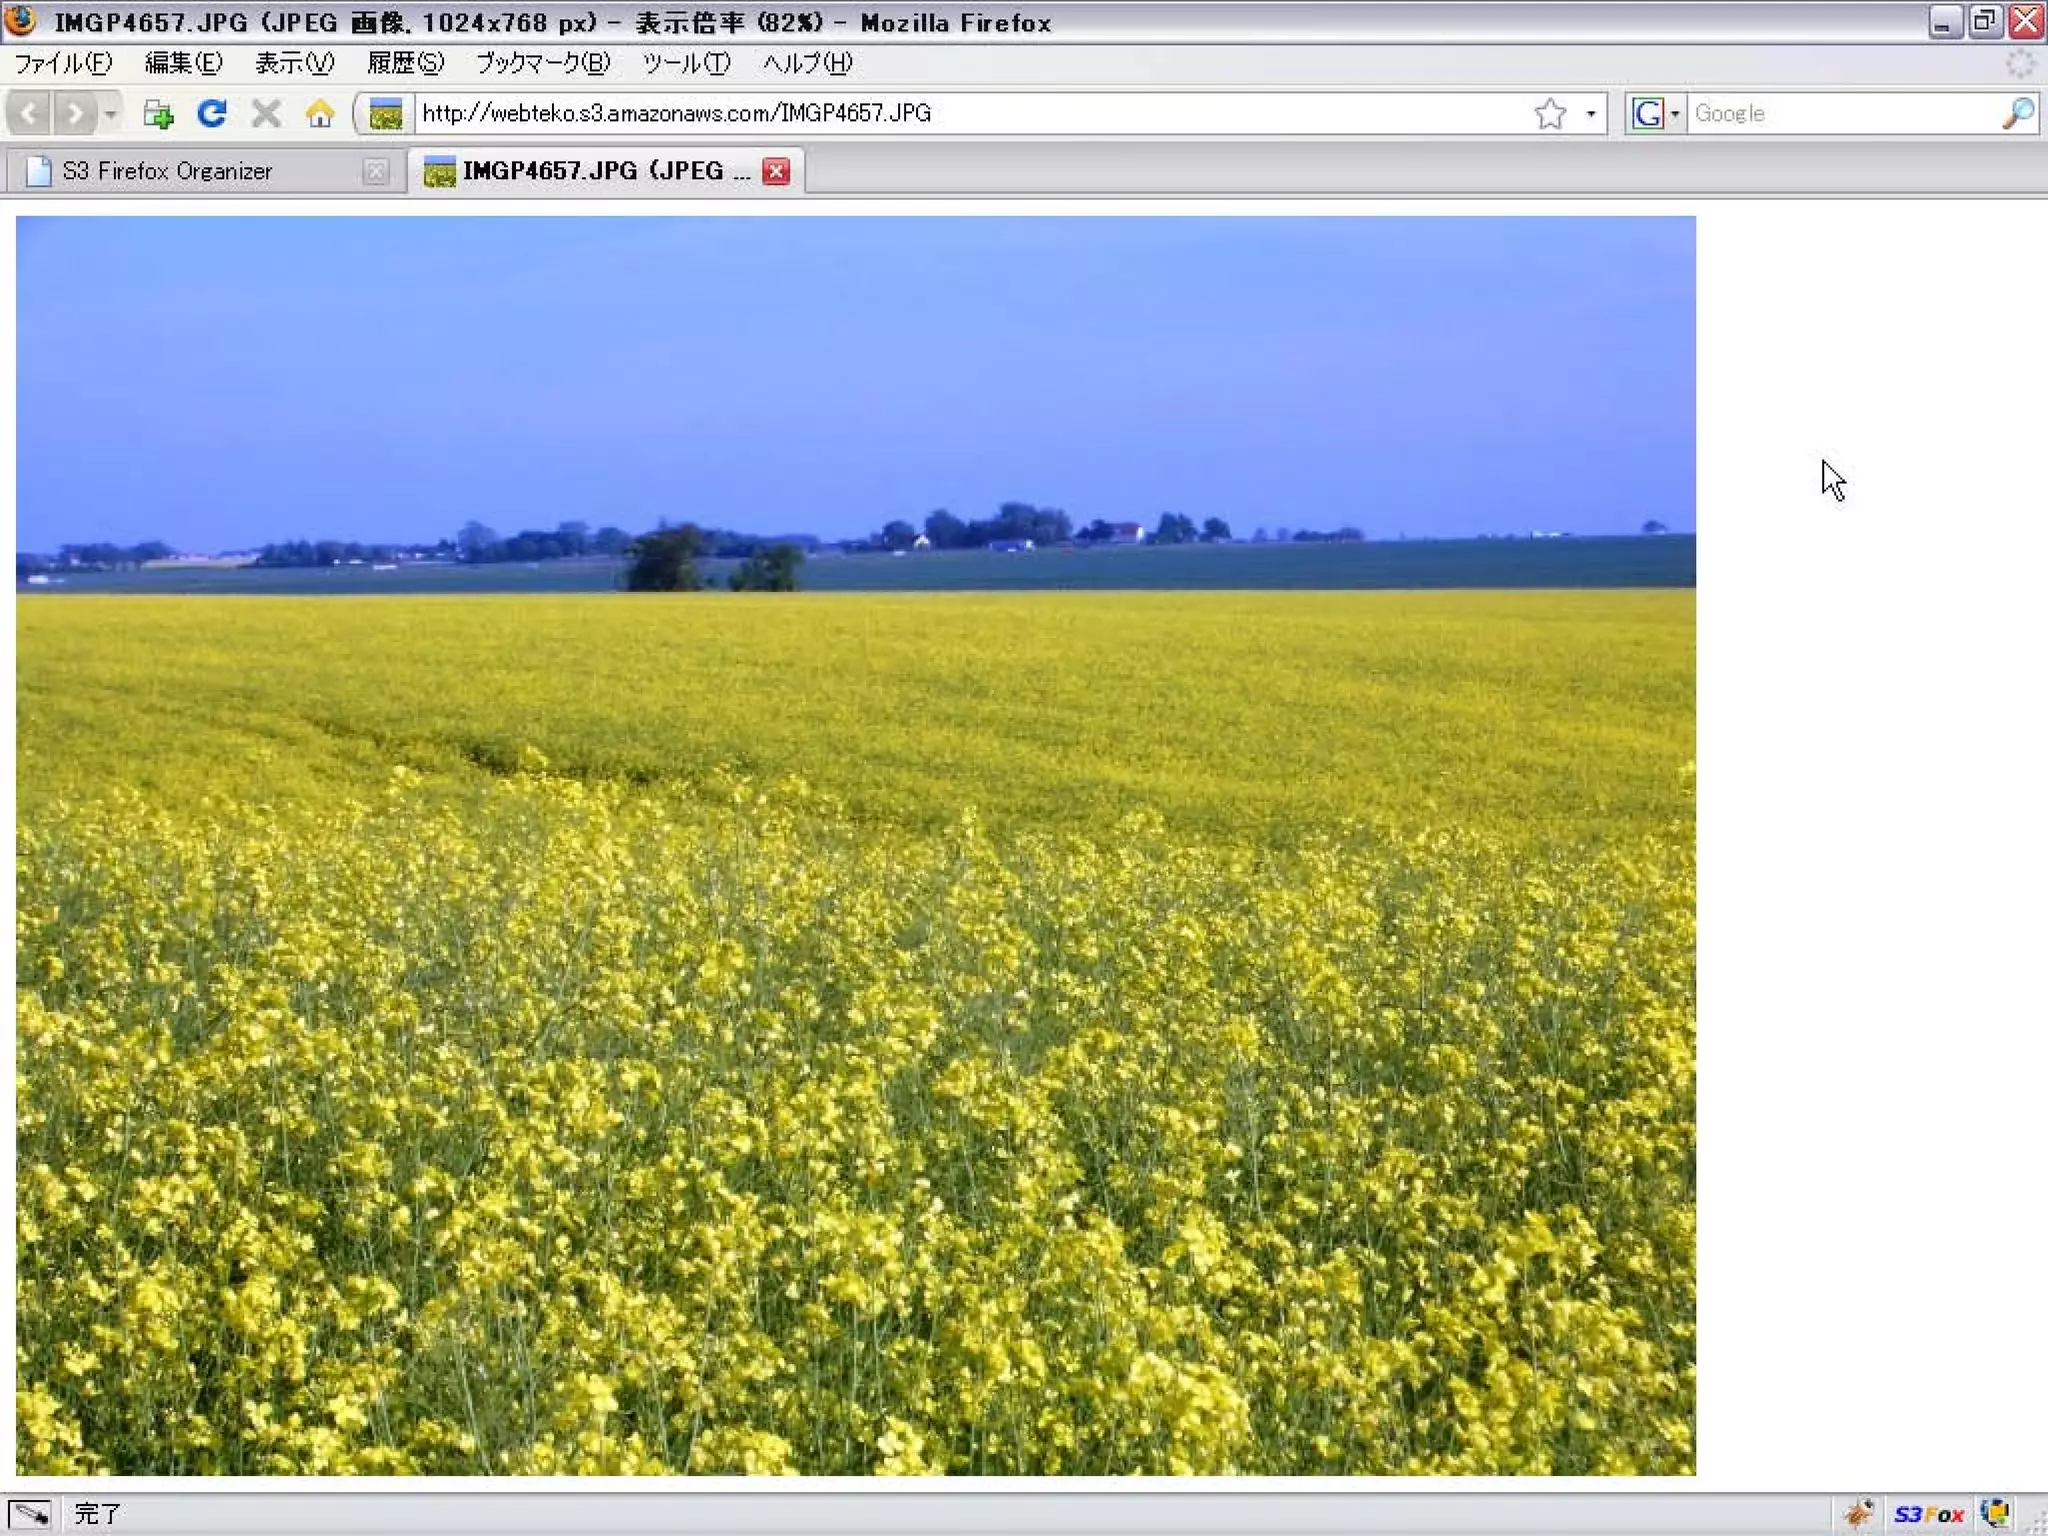Open the ブックマーク(B) menu
The height and width of the screenshot is (1536, 2048).
(x=543, y=63)
